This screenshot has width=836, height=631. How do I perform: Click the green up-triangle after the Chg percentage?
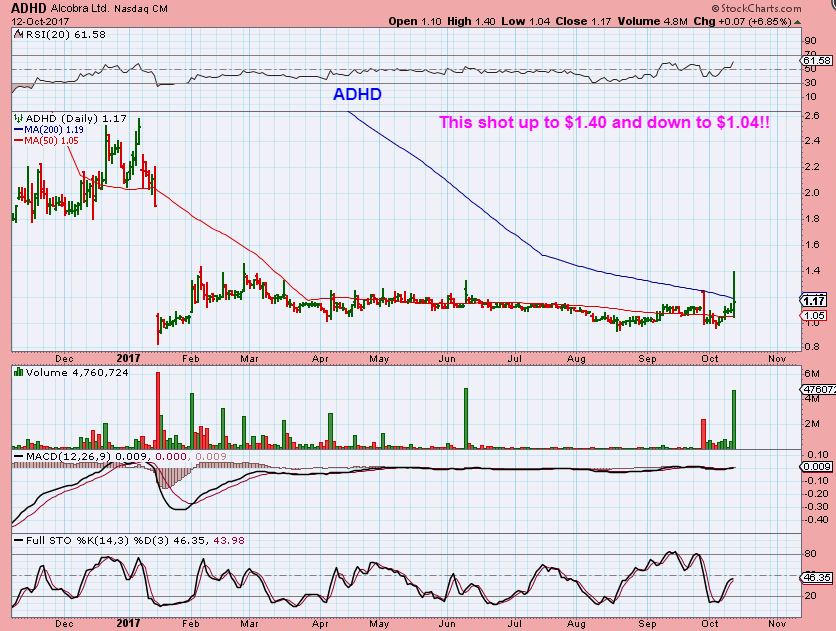[797, 22]
